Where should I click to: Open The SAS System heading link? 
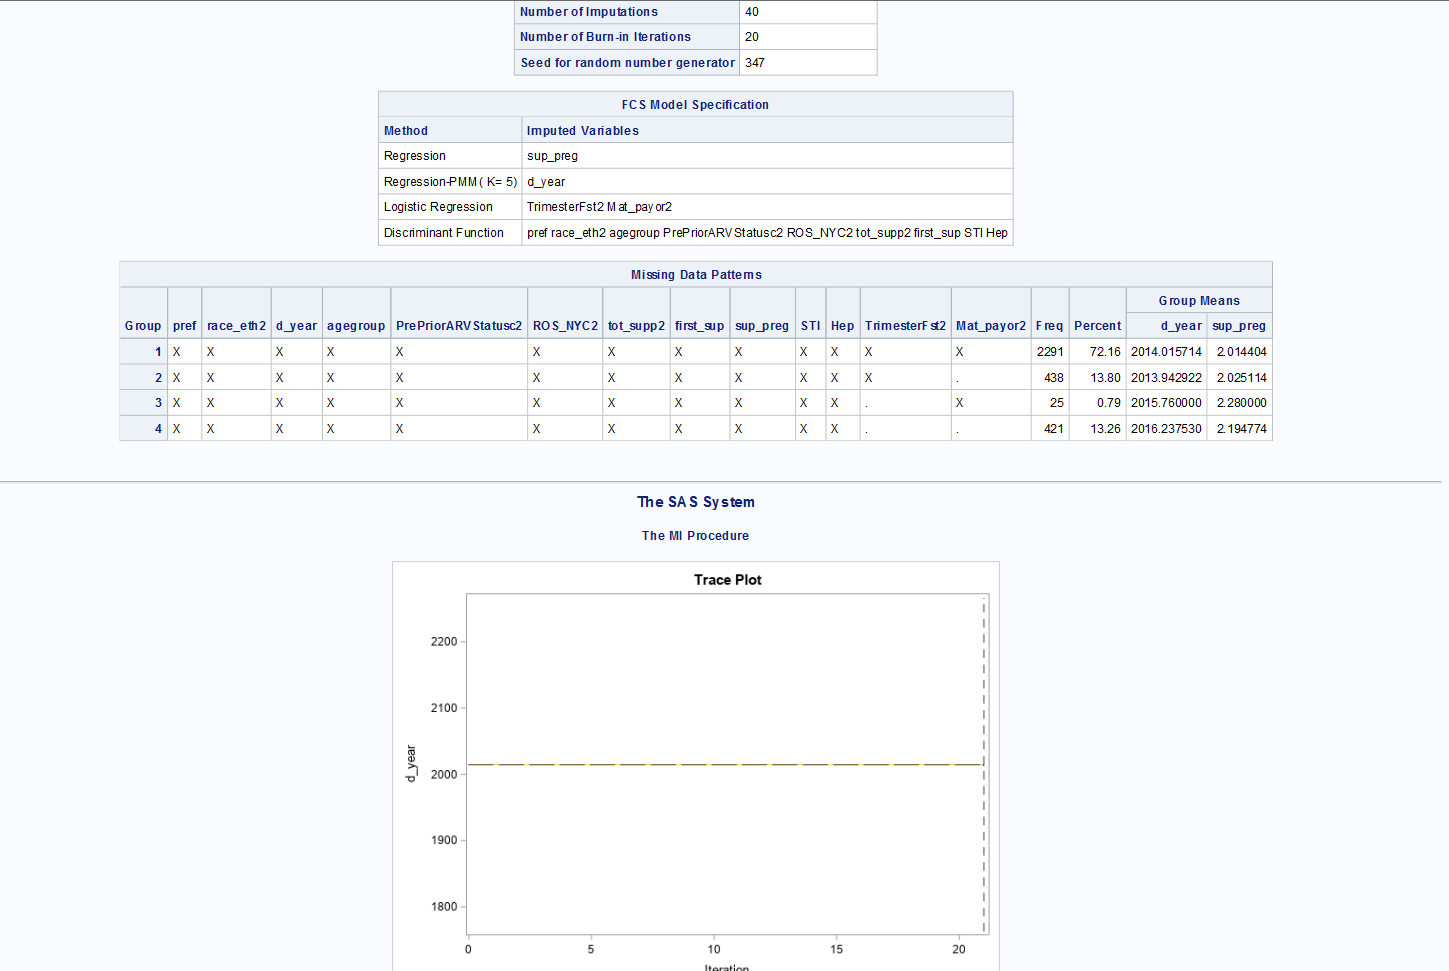pyautogui.click(x=695, y=502)
